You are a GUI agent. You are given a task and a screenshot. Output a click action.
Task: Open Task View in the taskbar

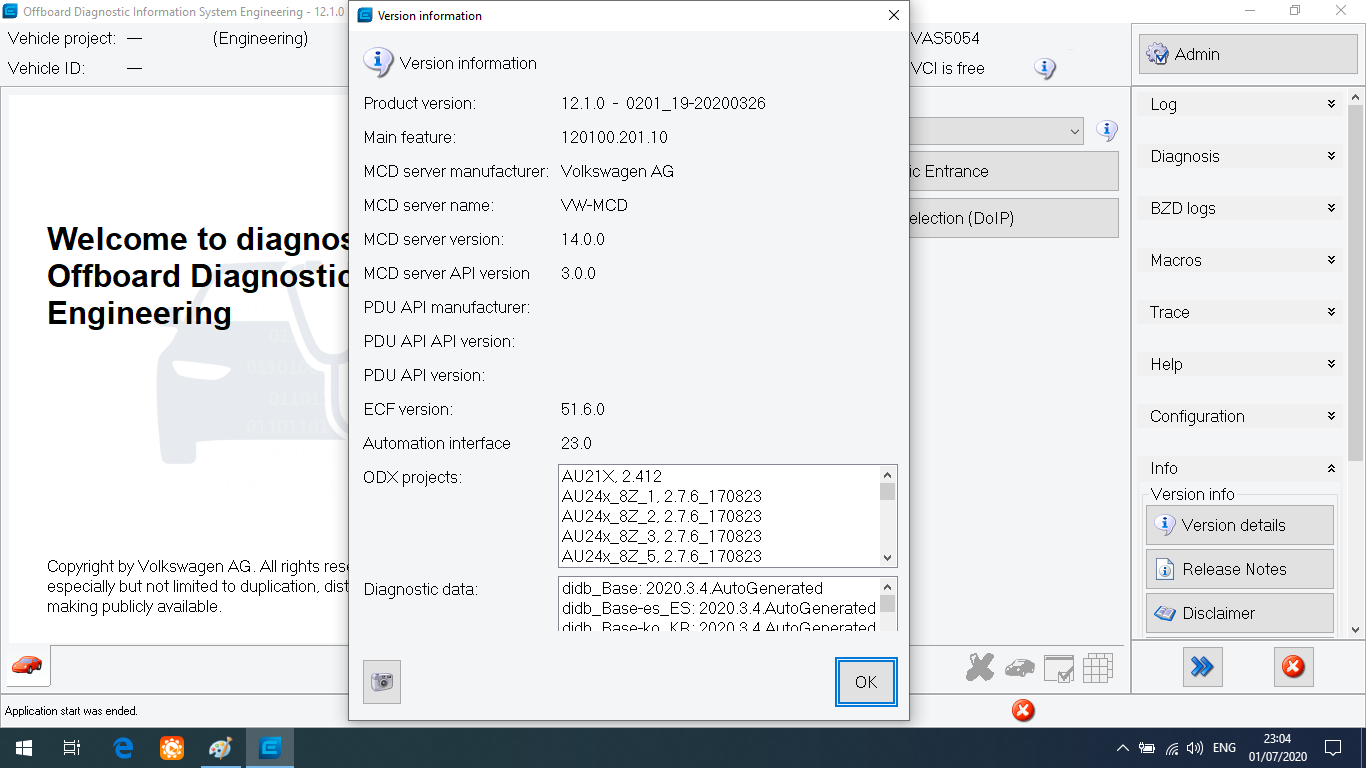(x=72, y=748)
